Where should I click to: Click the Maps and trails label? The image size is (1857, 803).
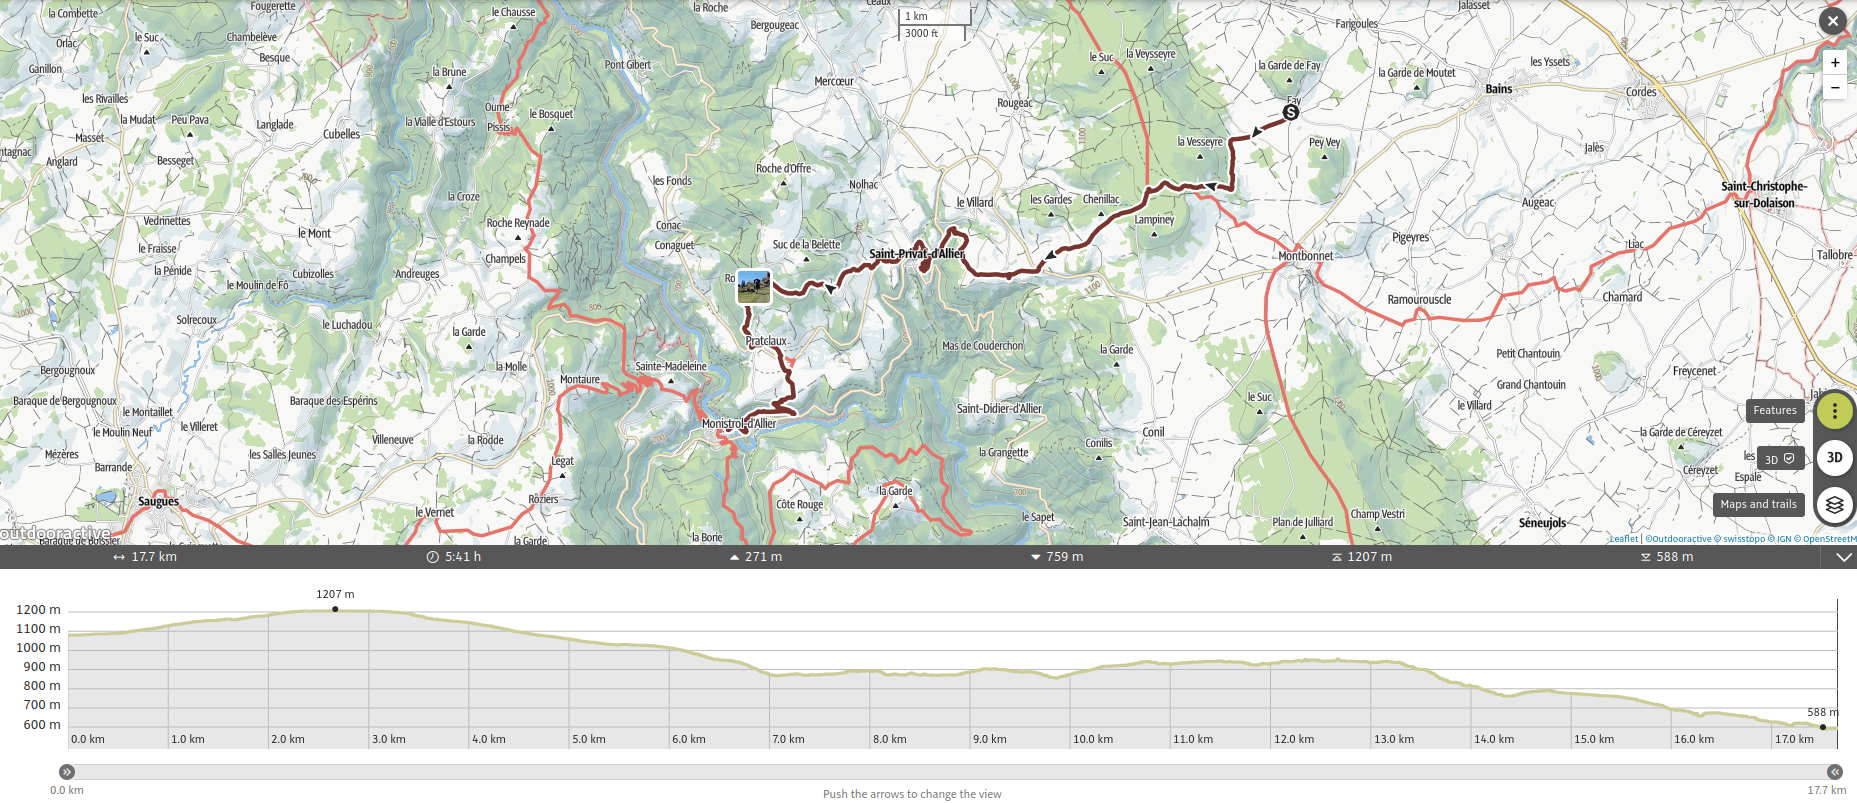(1758, 505)
